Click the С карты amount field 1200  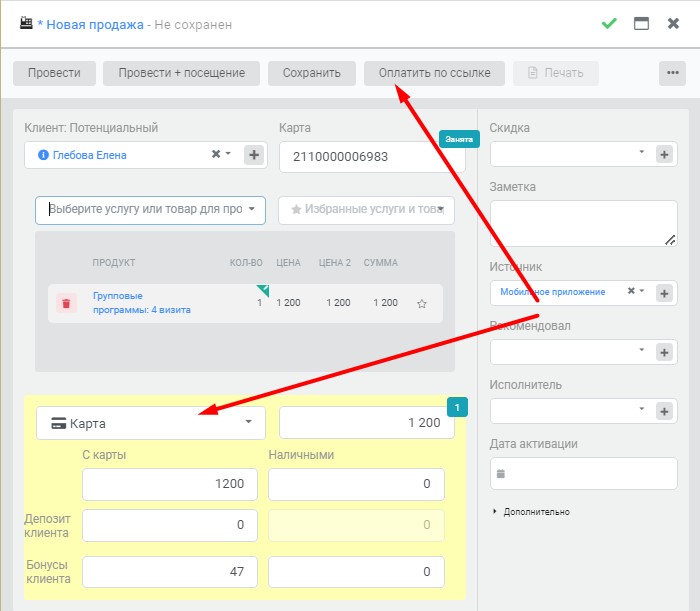tap(170, 484)
